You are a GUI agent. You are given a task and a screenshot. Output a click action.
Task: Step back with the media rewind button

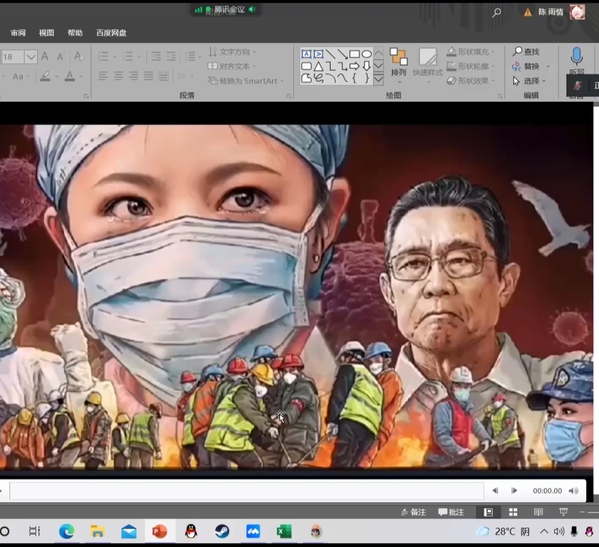tap(495, 490)
